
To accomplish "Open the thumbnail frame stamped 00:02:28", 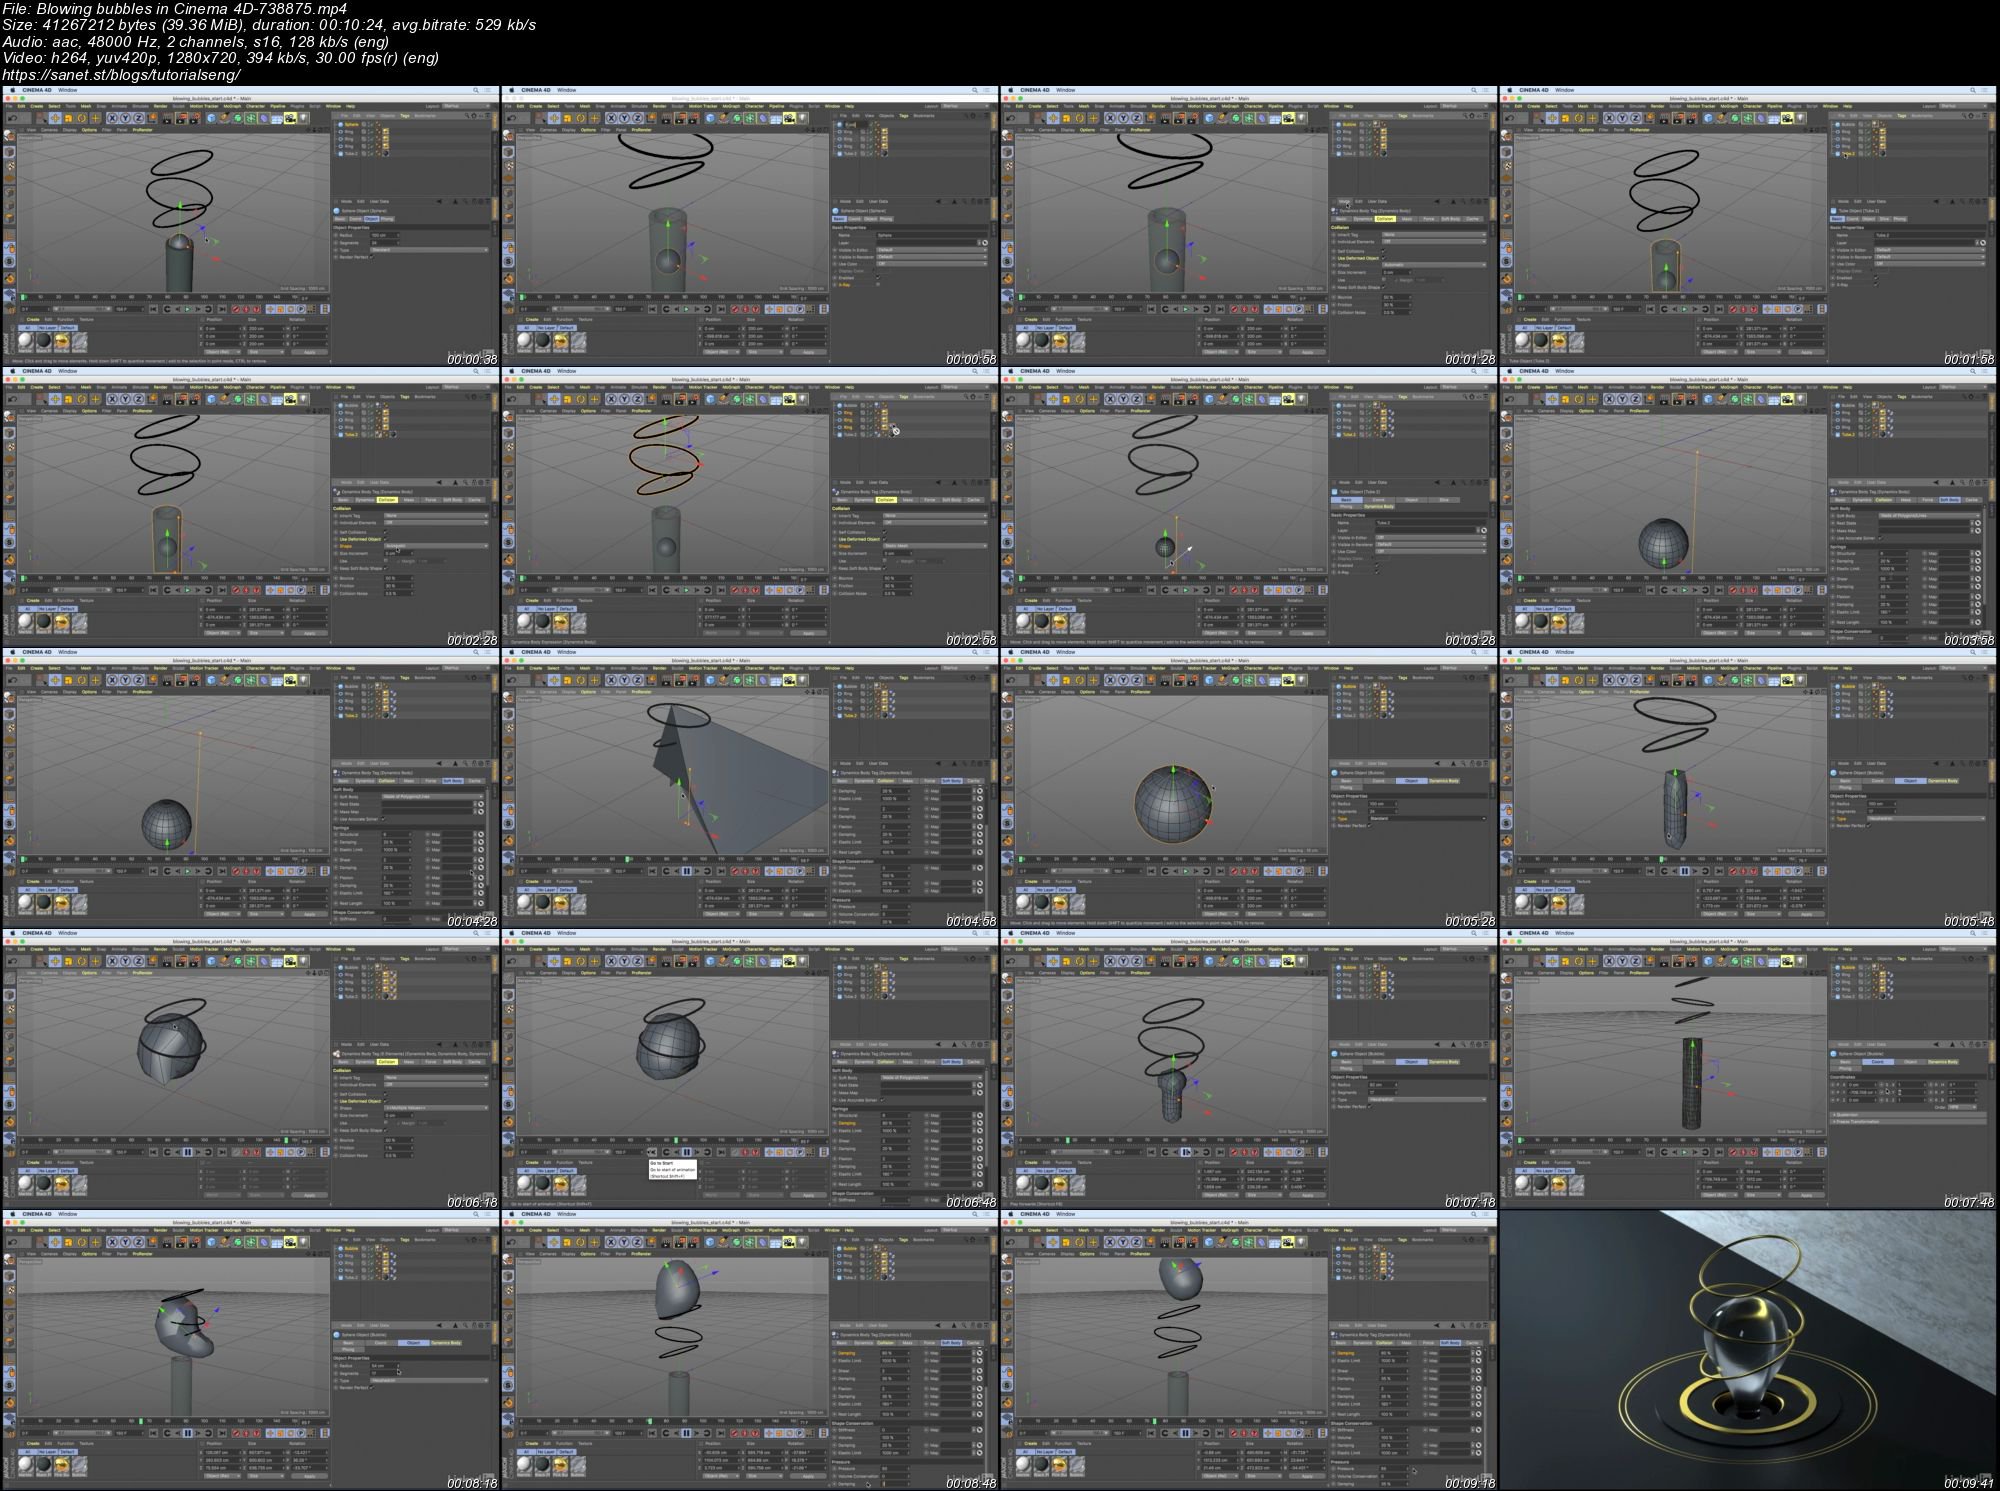I will tap(250, 507).
